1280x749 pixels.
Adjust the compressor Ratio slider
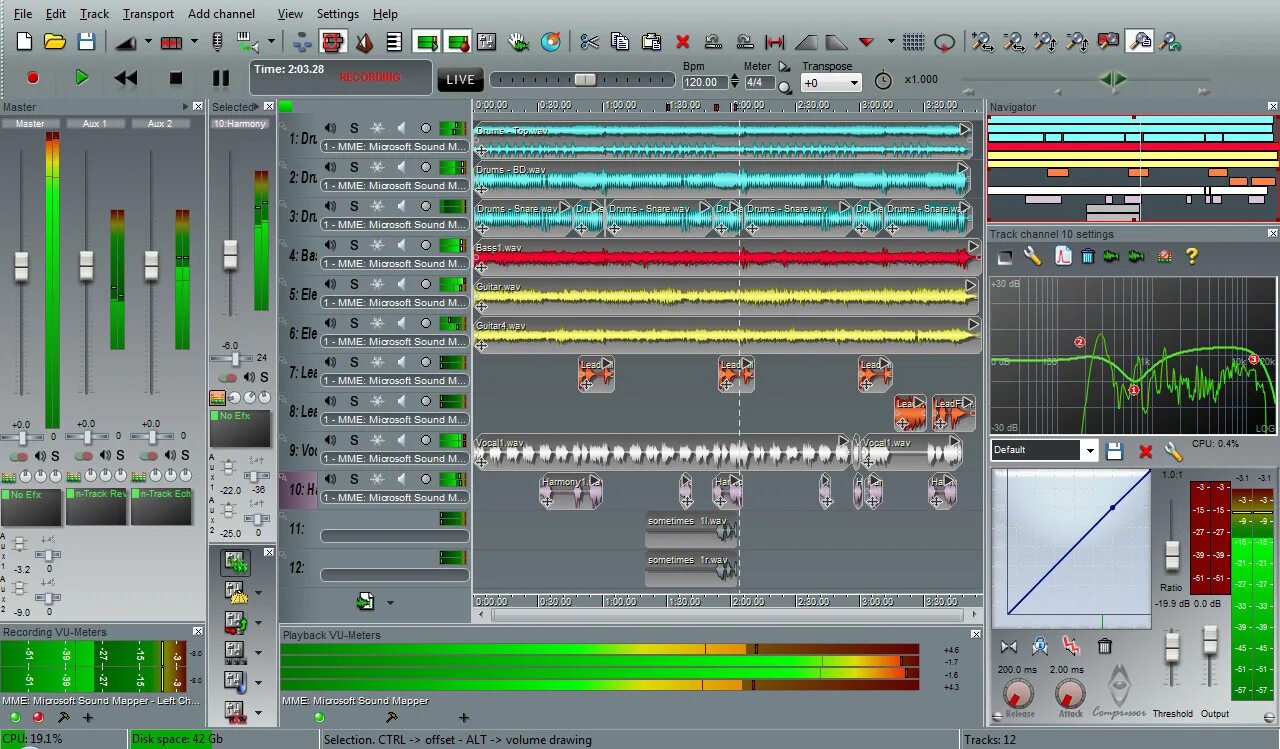1172,555
